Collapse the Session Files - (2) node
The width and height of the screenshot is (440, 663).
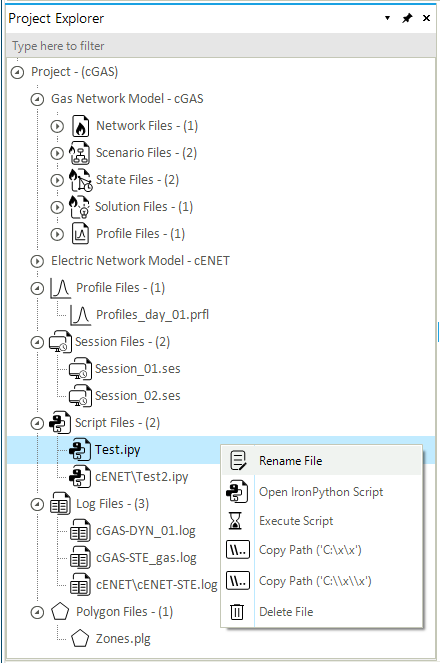[37, 342]
